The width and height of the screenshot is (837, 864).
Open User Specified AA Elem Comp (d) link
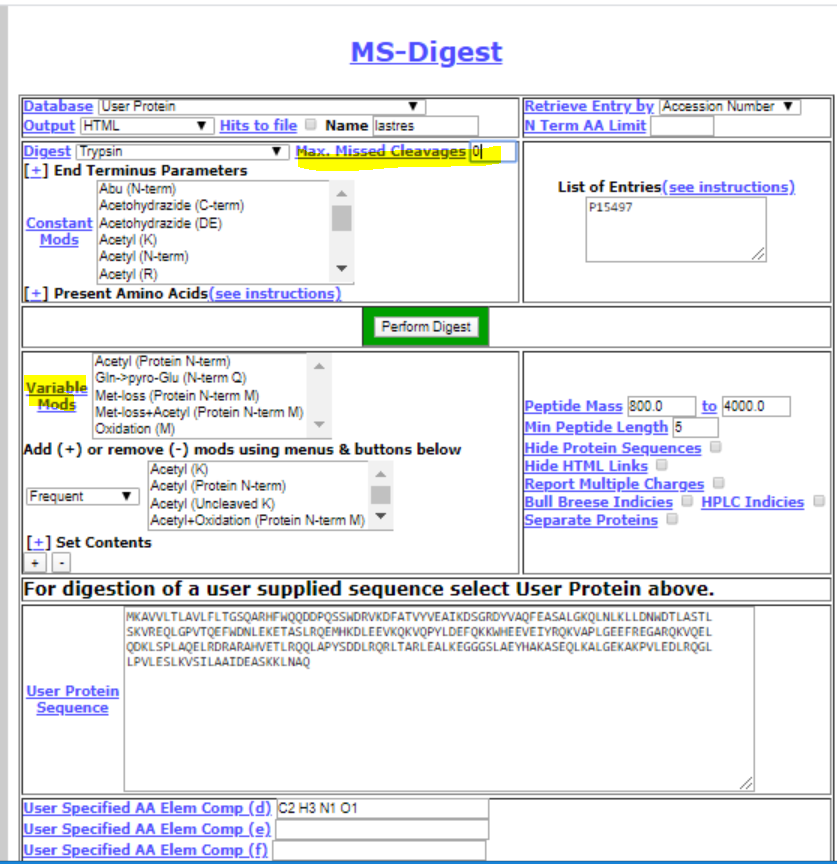coord(147,808)
